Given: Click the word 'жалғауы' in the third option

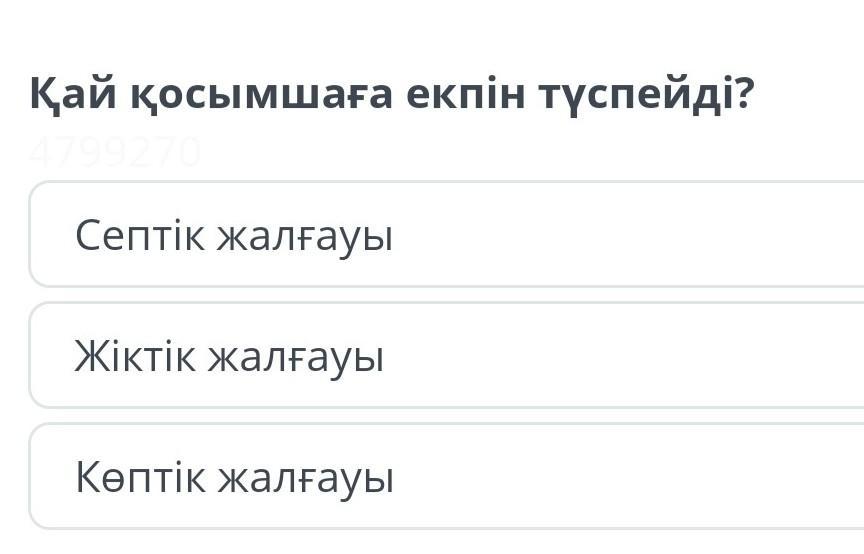Looking at the screenshot, I should pos(306,480).
